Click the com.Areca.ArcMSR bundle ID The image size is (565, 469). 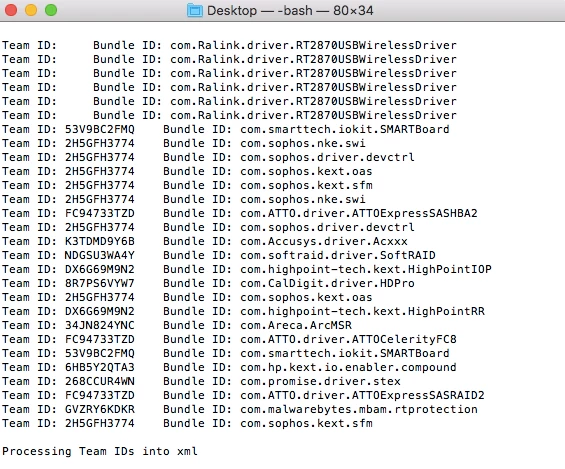pyautogui.click(x=296, y=325)
